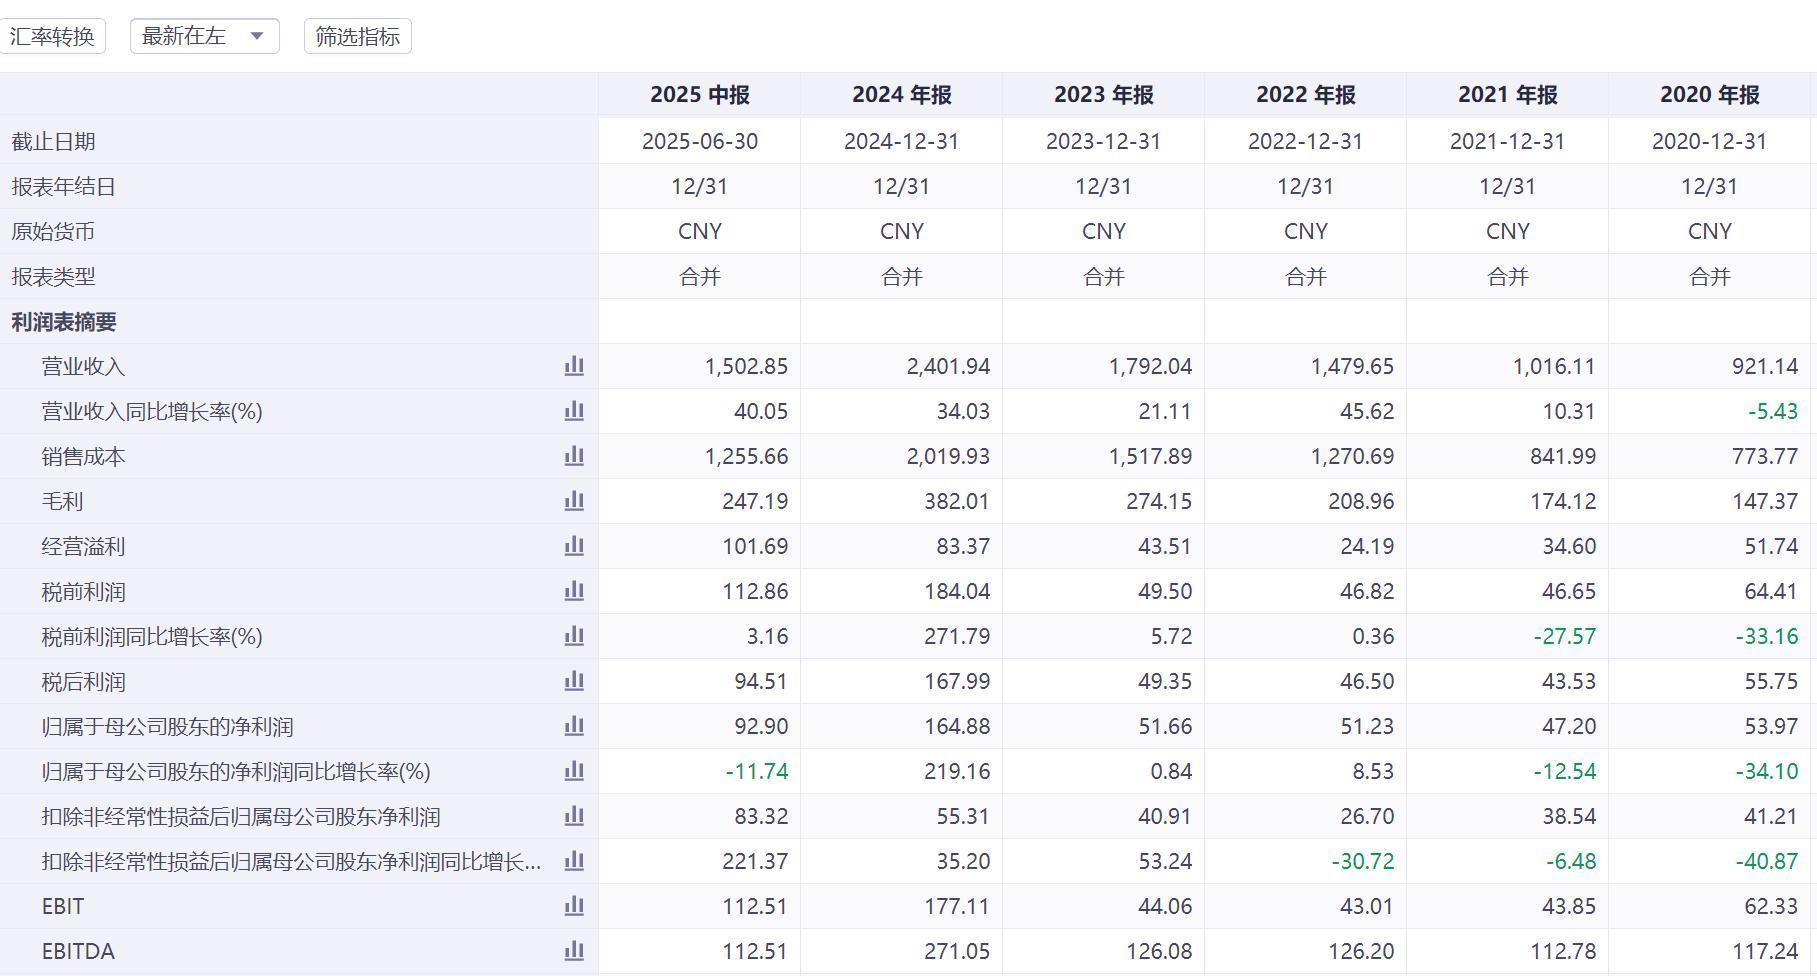Show chart icon for 销售成本
1817x976 pixels.
click(x=574, y=456)
